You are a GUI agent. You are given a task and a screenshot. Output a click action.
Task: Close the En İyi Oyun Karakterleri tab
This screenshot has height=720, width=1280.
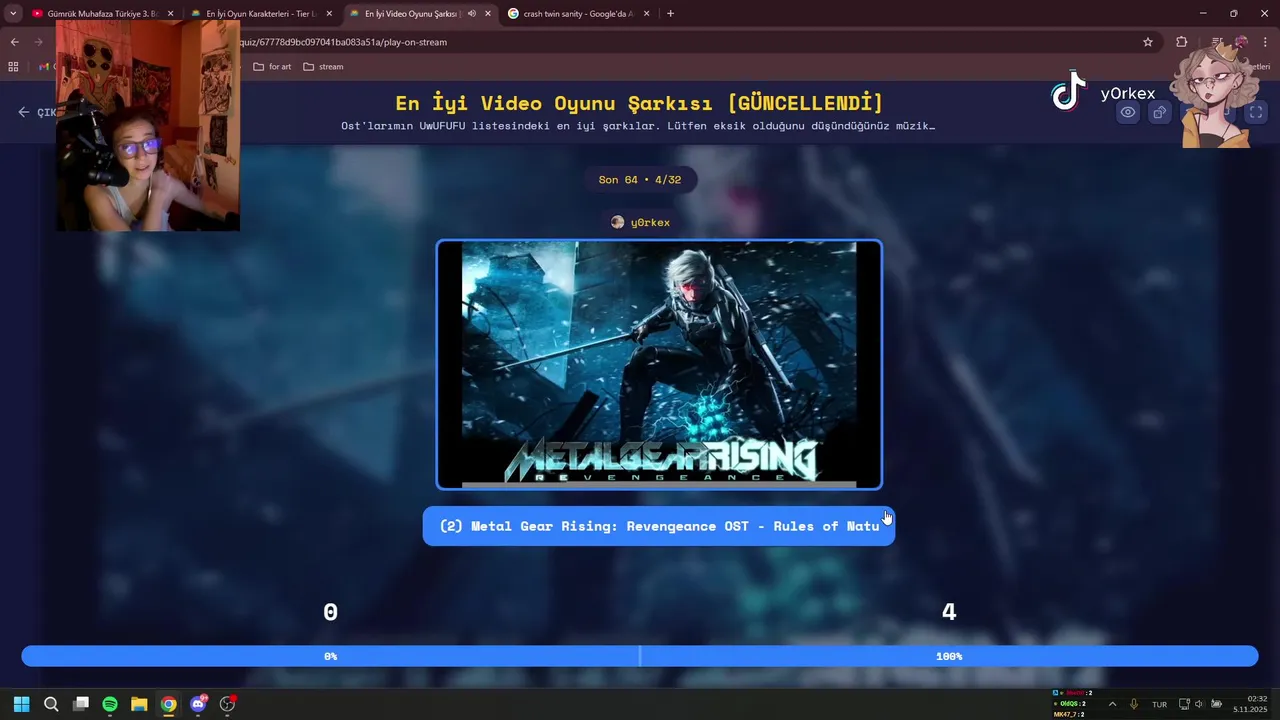[329, 14]
